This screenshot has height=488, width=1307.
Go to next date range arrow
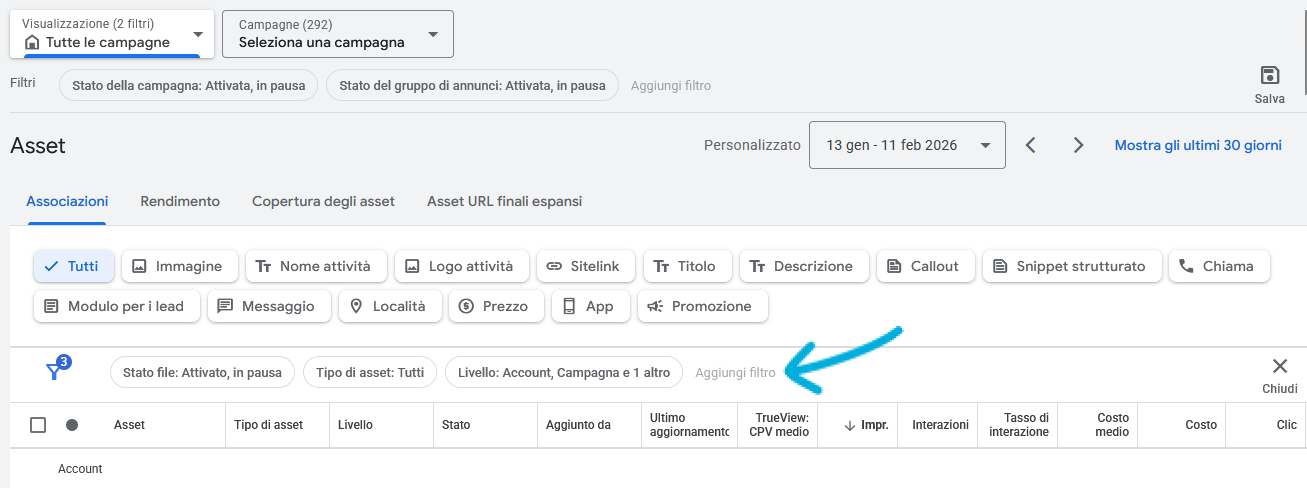click(1078, 145)
